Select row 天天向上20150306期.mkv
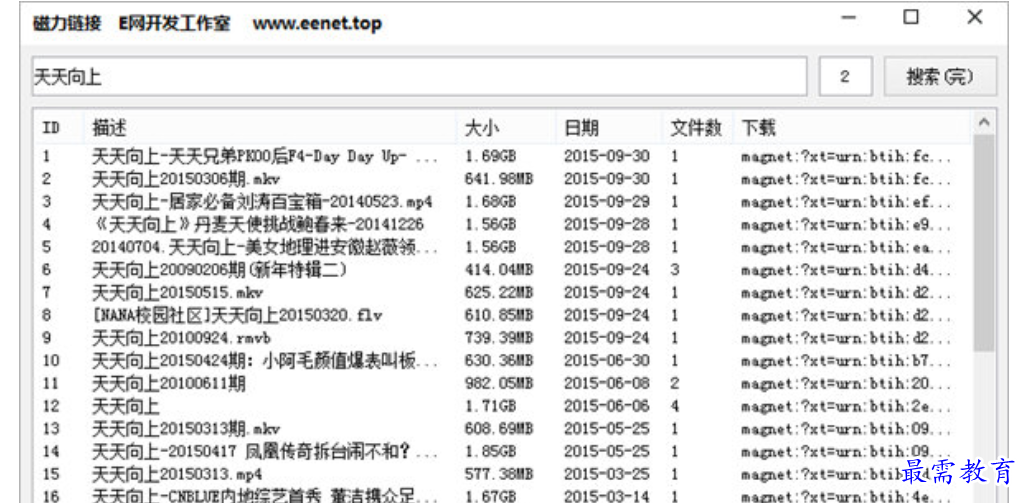Image resolution: width=1023 pixels, height=503 pixels. pos(504,179)
